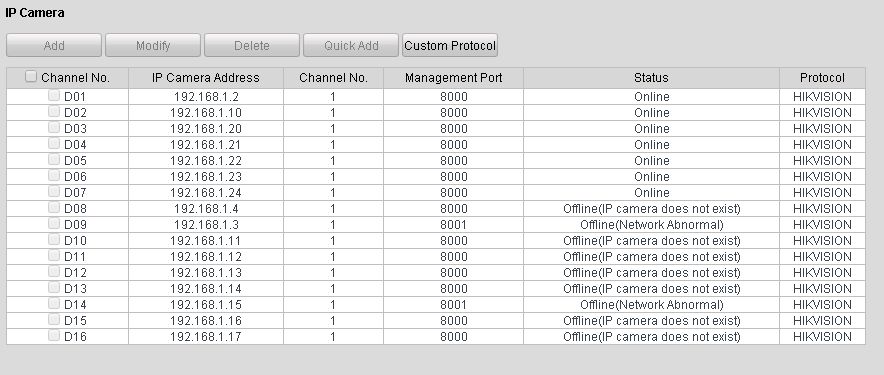Click the 8001 port in D14 row
This screenshot has width=884, height=375.
click(453, 305)
